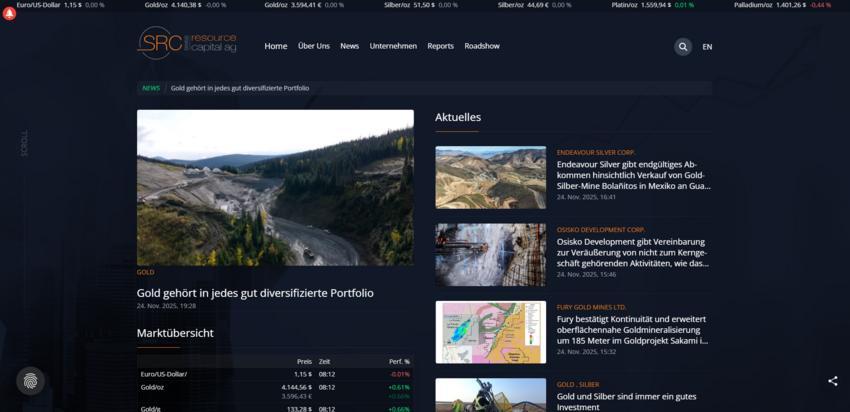Open Endeavour Silver Bolañitos sale headline
The width and height of the screenshot is (850, 412).
click(x=634, y=175)
